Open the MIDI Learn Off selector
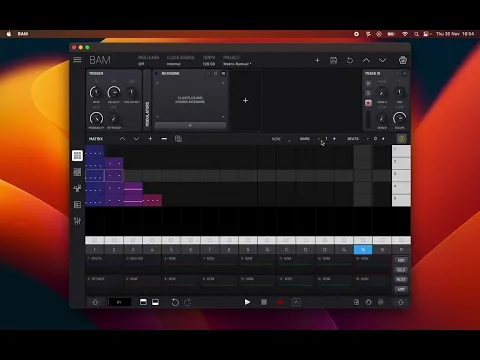The width and height of the screenshot is (480, 360). pyautogui.click(x=148, y=61)
